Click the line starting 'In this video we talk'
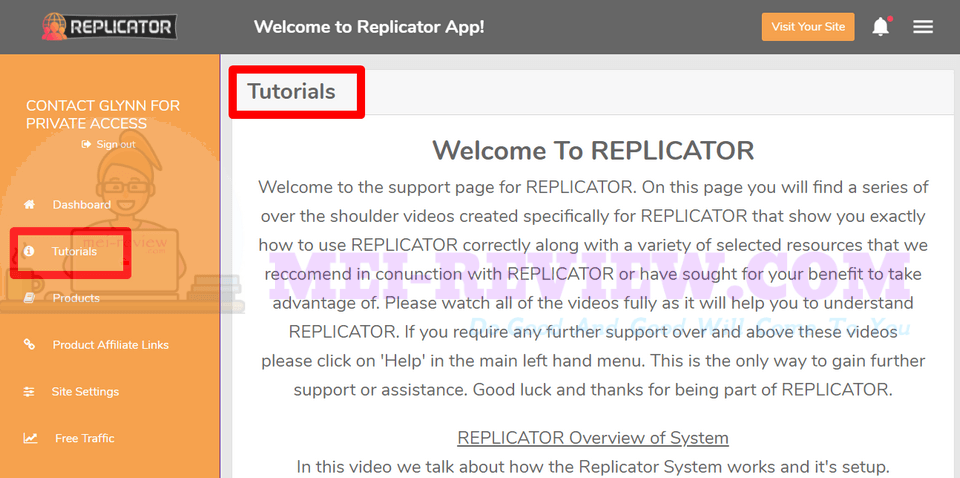 tap(592, 465)
